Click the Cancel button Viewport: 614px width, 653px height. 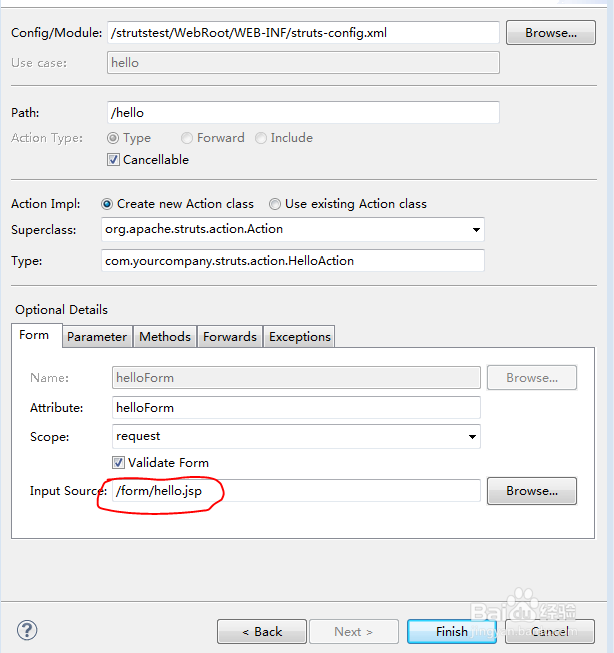click(x=550, y=631)
